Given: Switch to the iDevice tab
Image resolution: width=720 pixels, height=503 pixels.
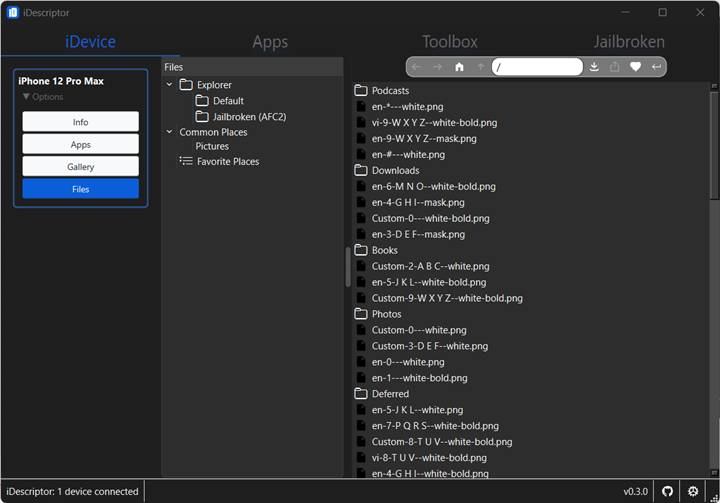Looking at the screenshot, I should pos(90,42).
